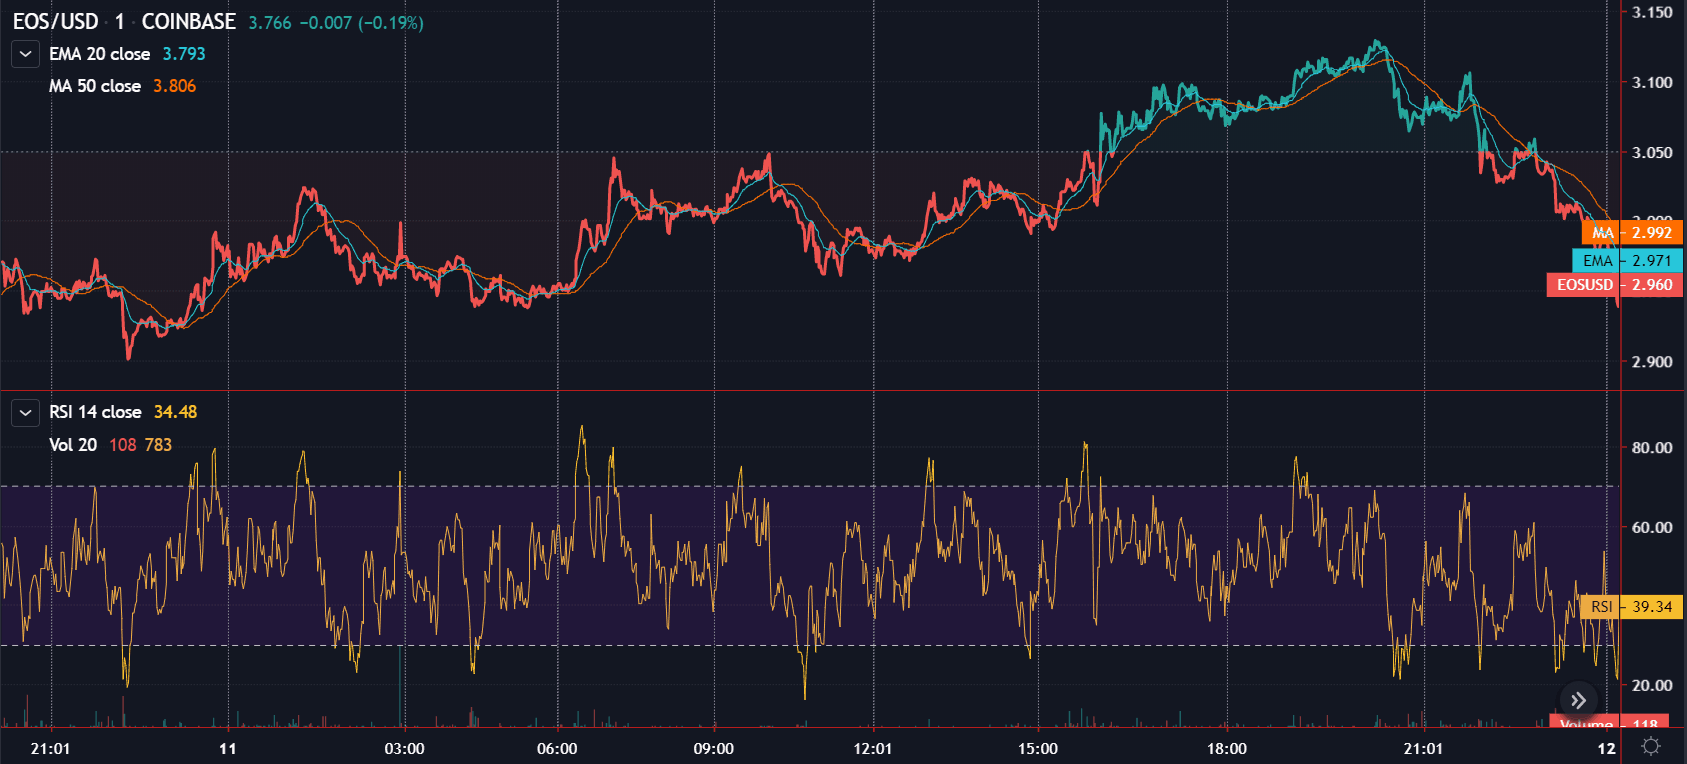Click the 18:00 time axis label
The height and width of the screenshot is (764, 1687).
coord(1227,748)
